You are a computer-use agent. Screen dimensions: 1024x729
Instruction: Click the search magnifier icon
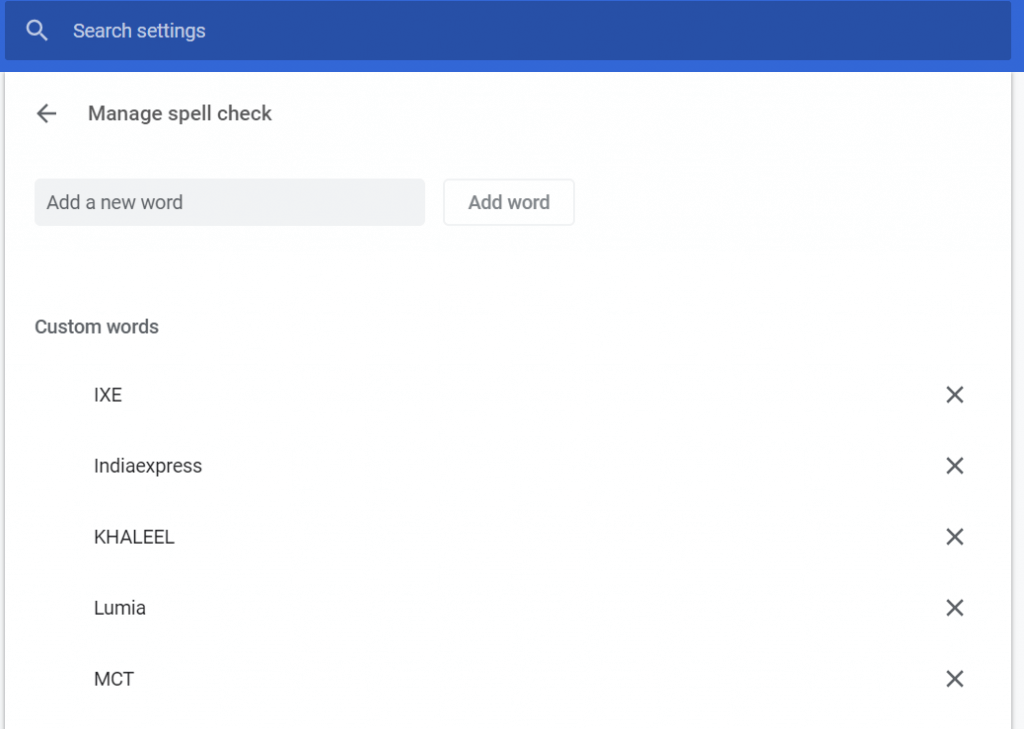(37, 31)
